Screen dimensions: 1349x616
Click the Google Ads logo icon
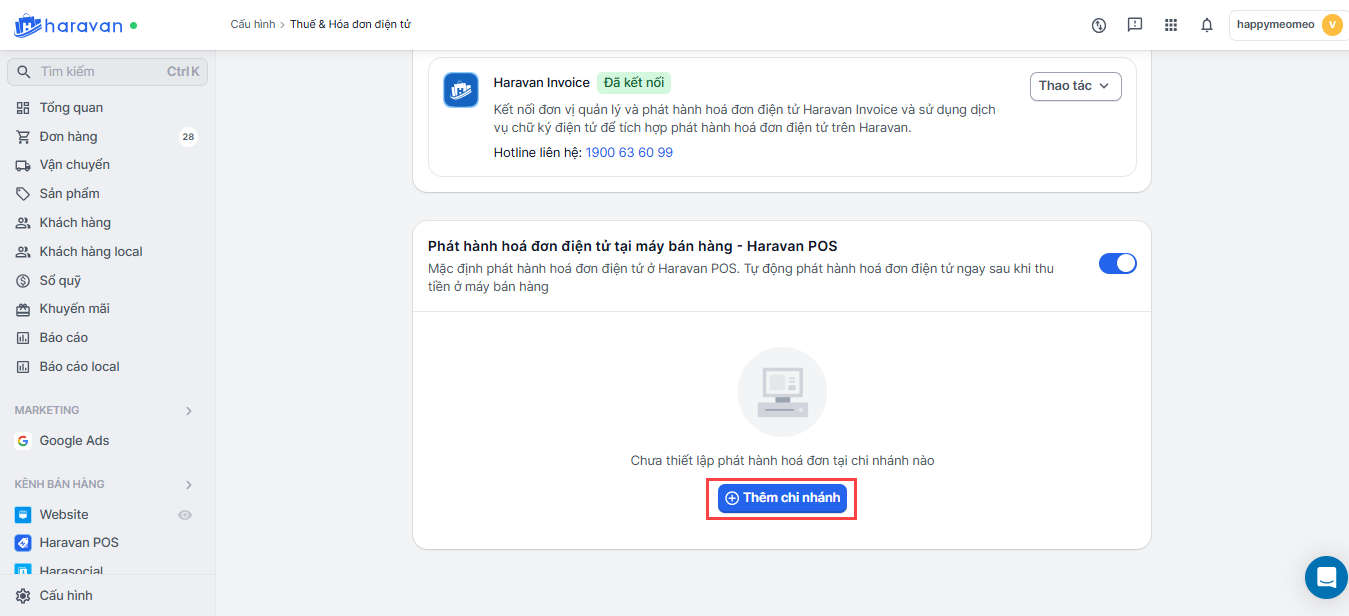pyautogui.click(x=23, y=441)
